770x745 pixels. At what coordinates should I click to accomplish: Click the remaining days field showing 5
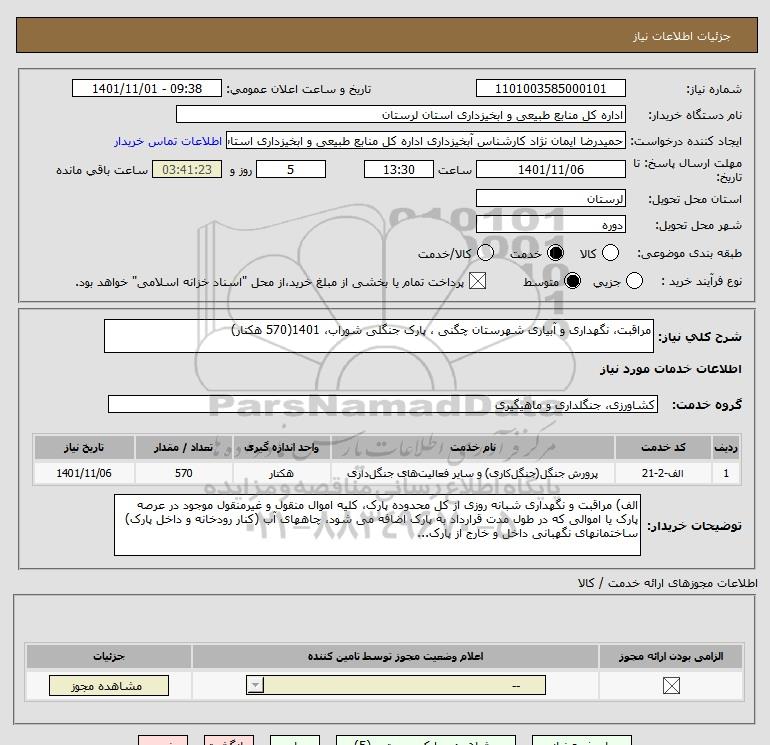[x=291, y=169]
